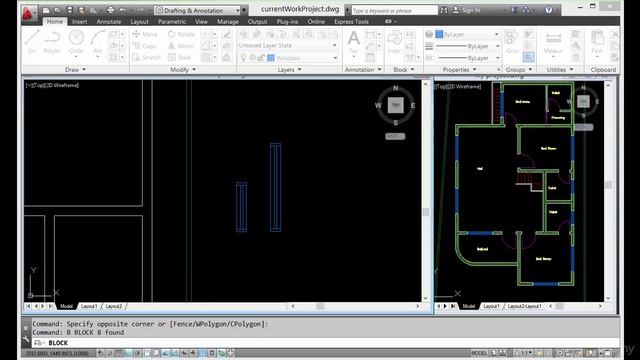Viewport: 640px width, 360px height.
Task: Click the search binoculars icon
Action: (444, 10)
